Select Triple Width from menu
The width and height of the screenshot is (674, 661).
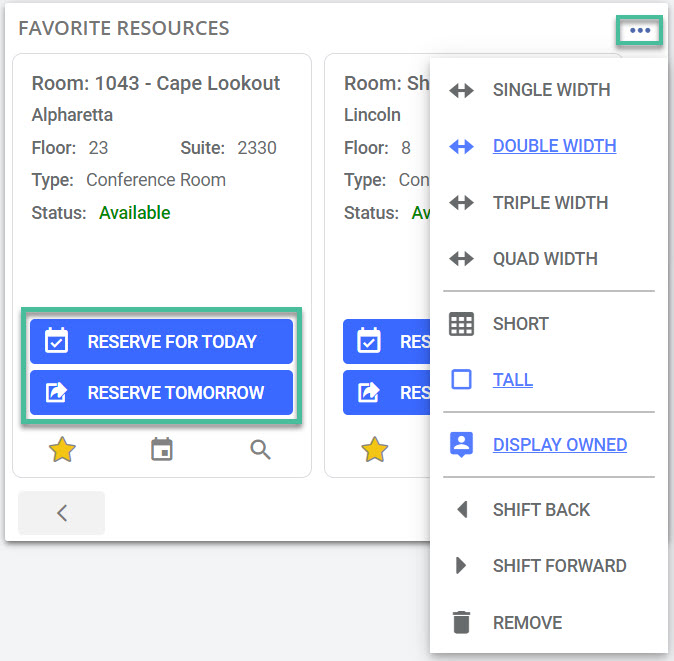click(550, 202)
